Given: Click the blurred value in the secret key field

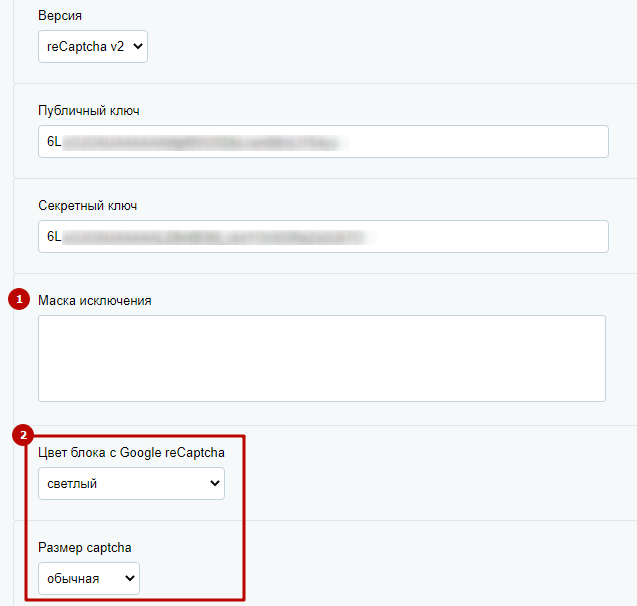Looking at the screenshot, I should (217, 236).
